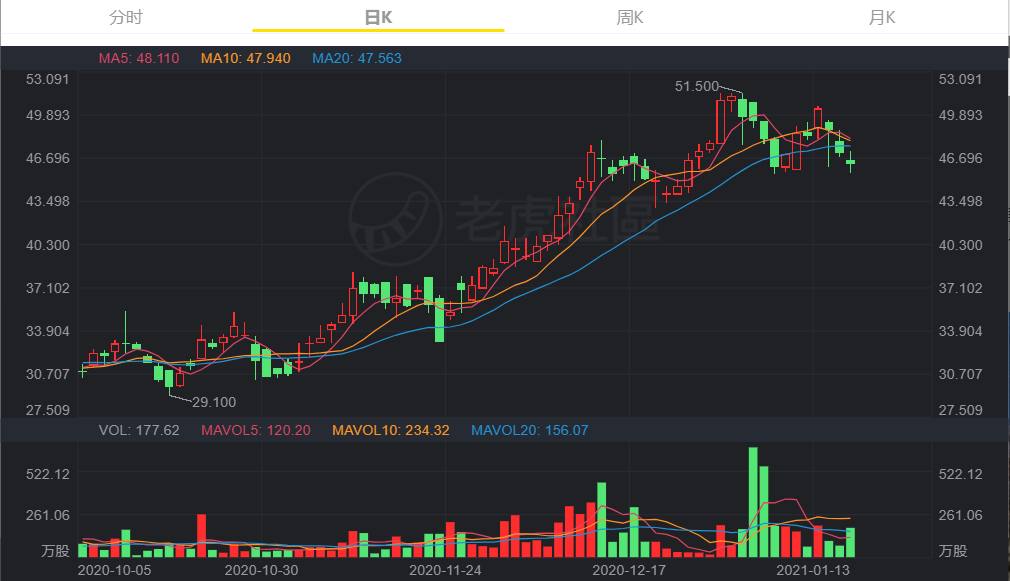Click the right axis 49.893 price label
1010x581 pixels.
click(x=960, y=115)
